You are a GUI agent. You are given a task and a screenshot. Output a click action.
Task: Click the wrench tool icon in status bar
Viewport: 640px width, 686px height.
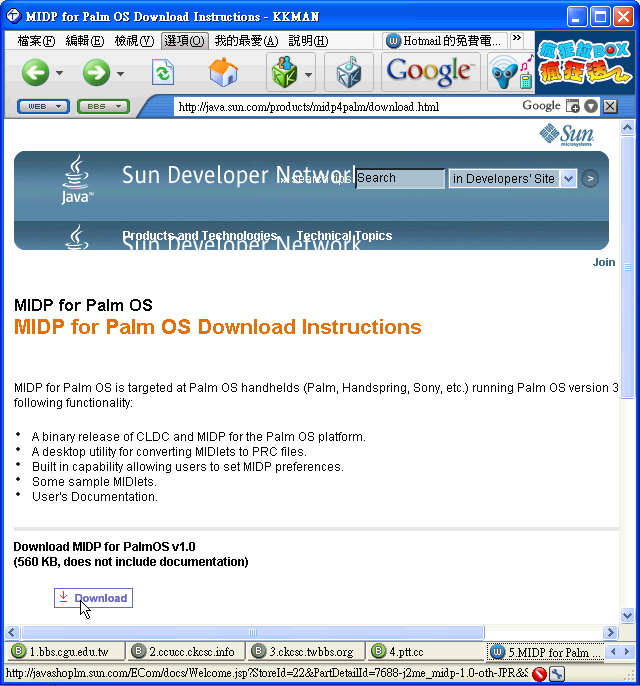[557, 674]
